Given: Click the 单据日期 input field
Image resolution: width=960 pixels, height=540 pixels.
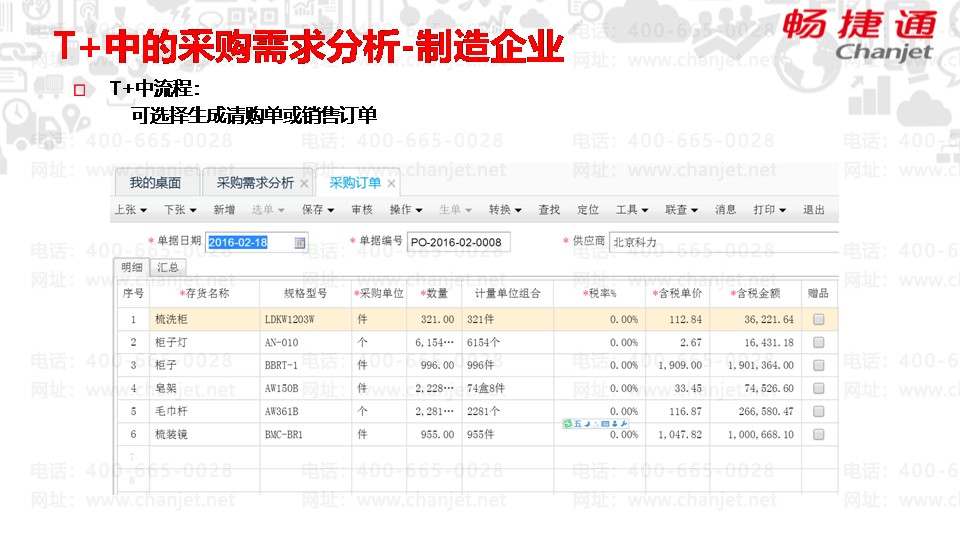Looking at the screenshot, I should (x=257, y=242).
